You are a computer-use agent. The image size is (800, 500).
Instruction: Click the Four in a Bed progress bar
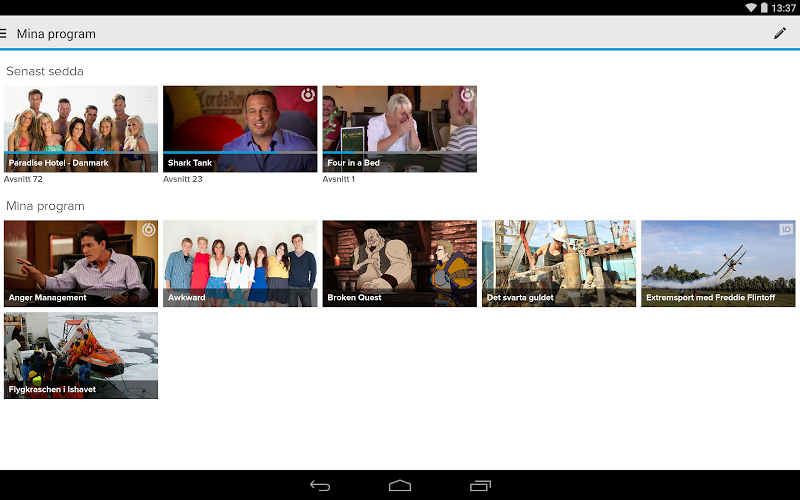tap(399, 152)
